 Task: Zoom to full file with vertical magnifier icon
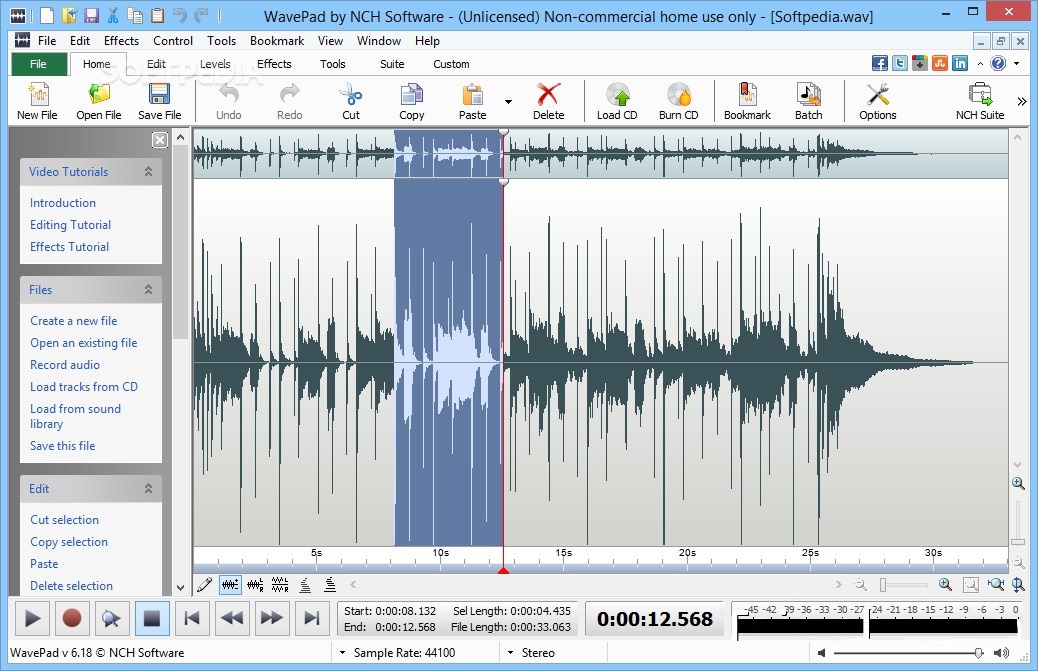click(1016, 585)
